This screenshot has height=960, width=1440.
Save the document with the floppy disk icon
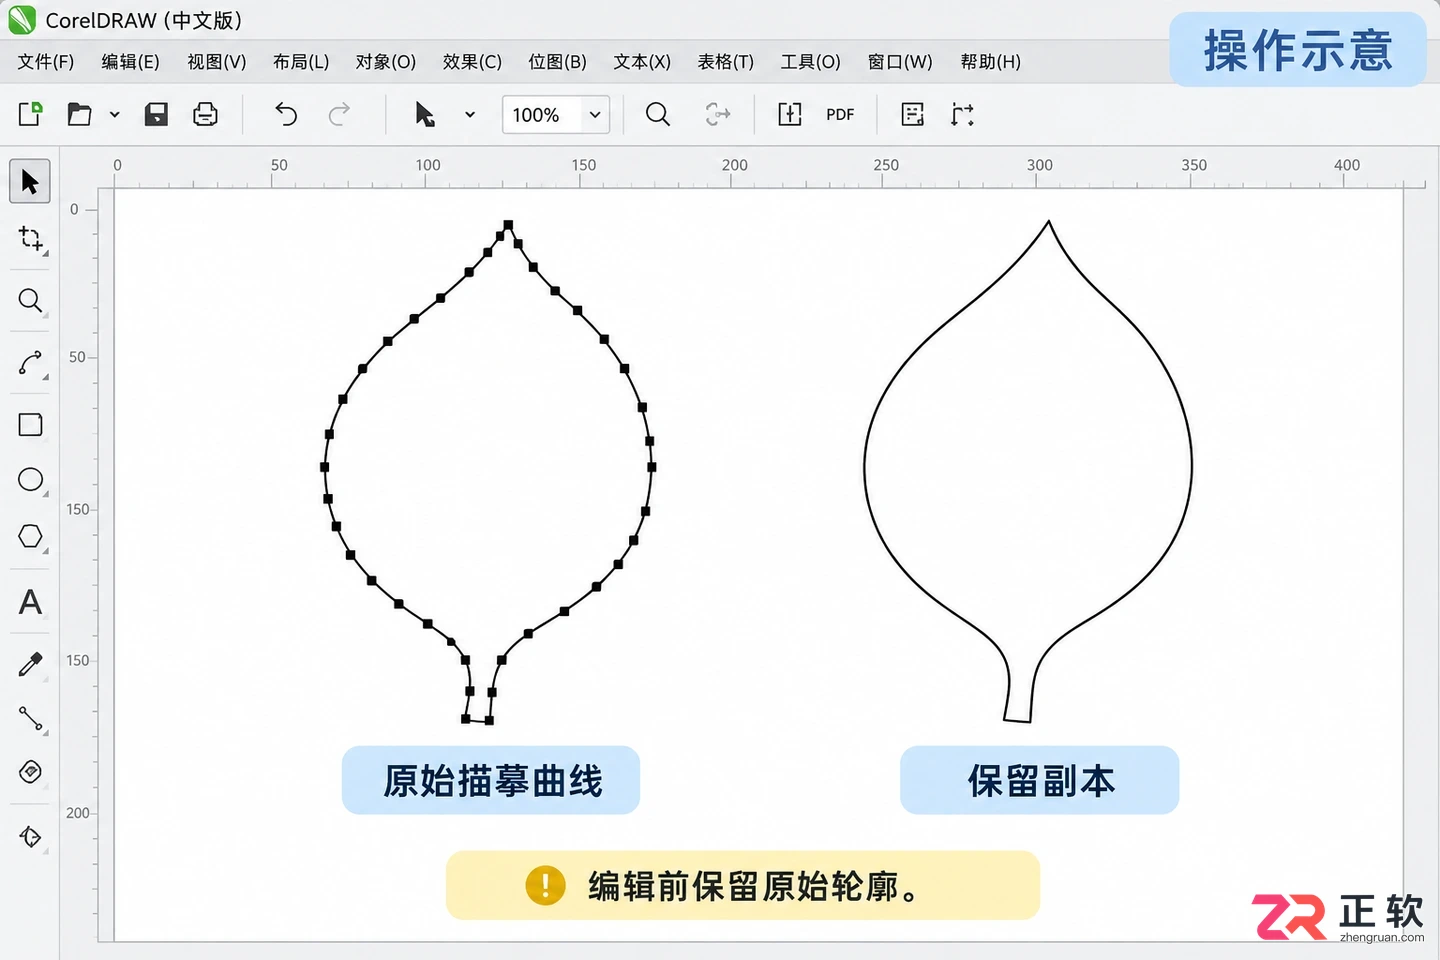pos(156,114)
